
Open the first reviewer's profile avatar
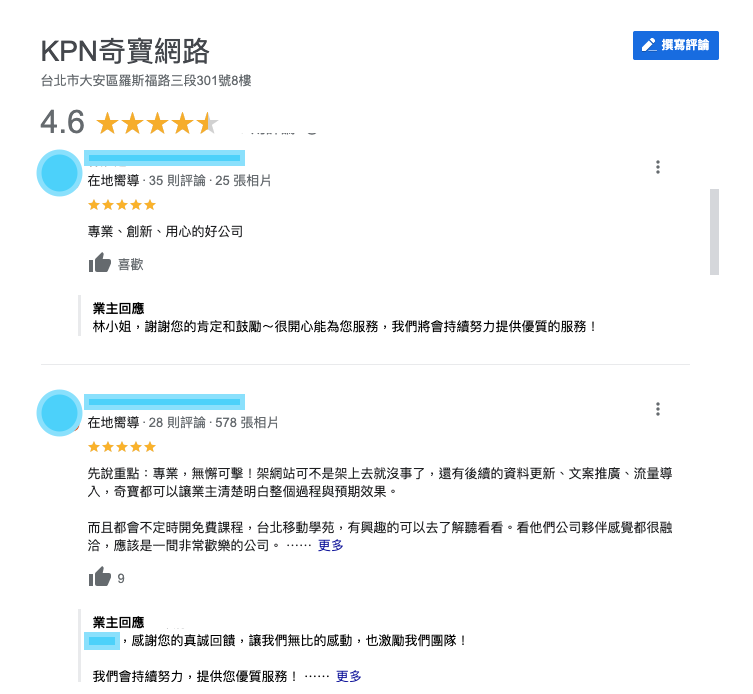(x=60, y=173)
